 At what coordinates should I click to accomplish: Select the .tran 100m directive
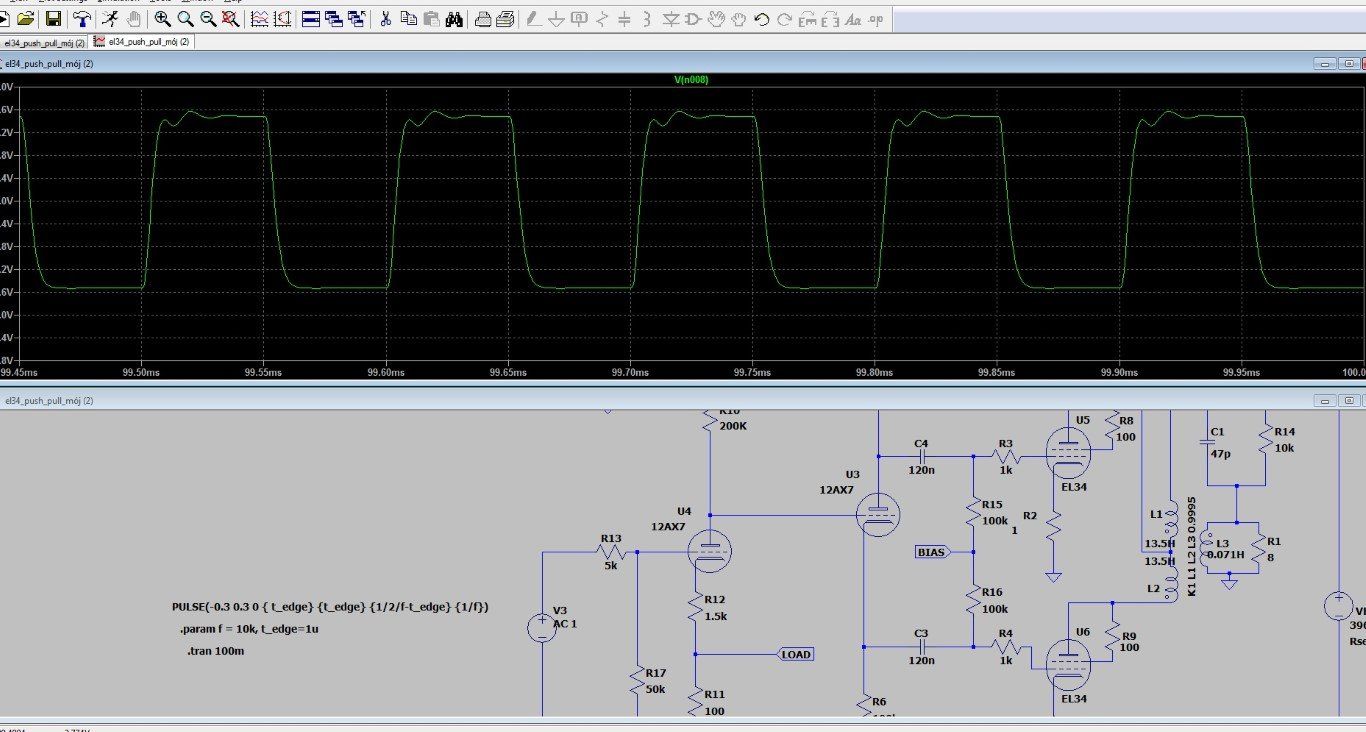[x=215, y=651]
